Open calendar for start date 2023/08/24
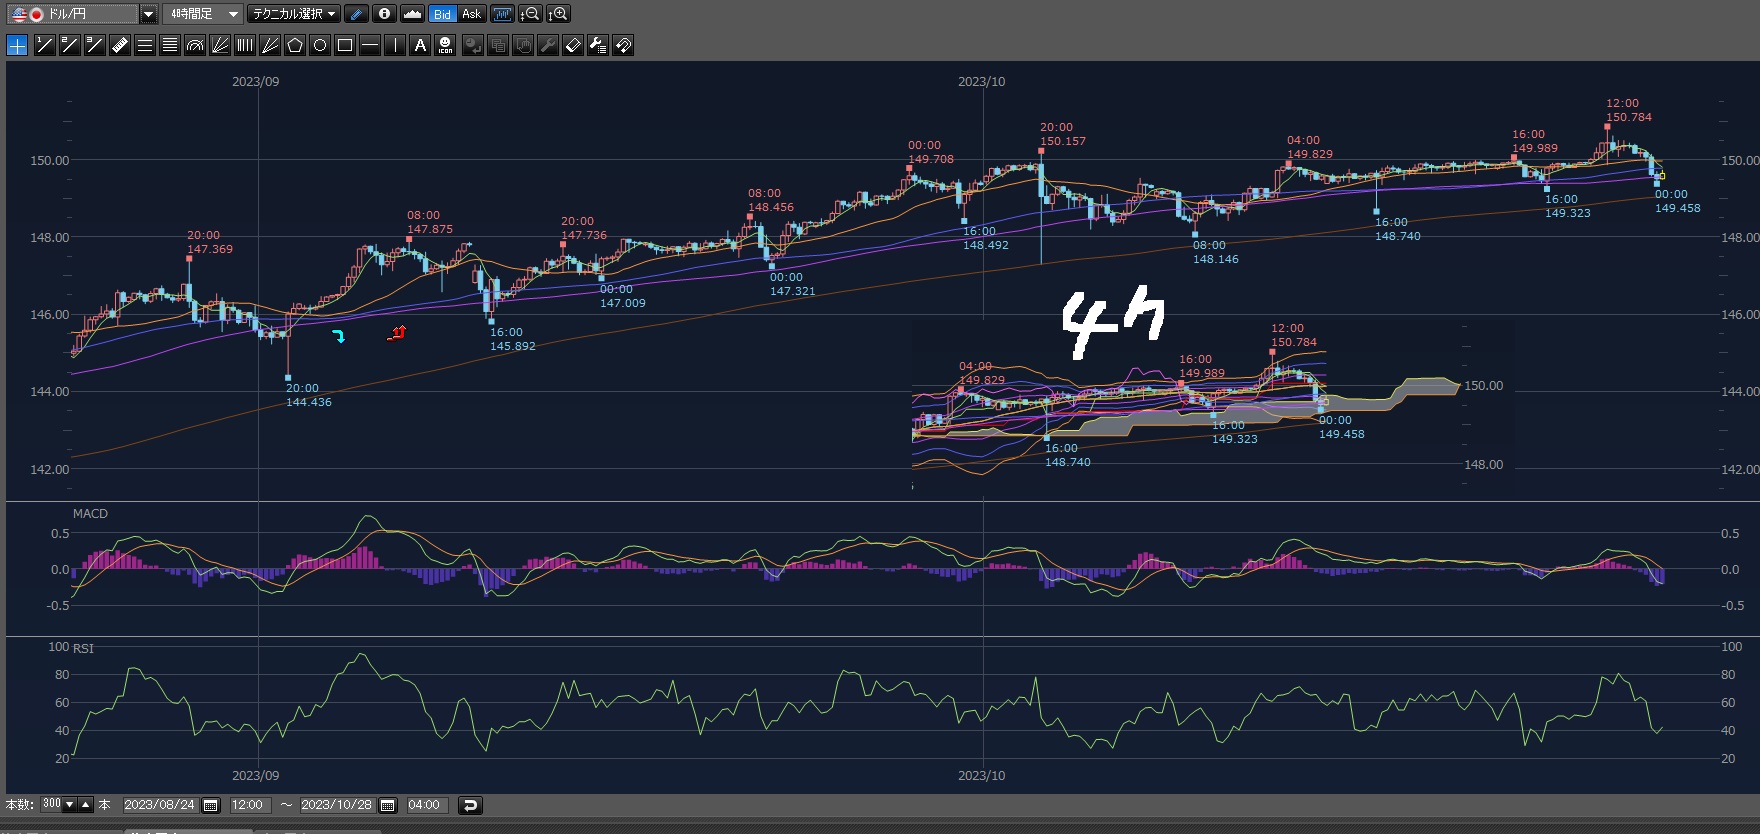The width and height of the screenshot is (1760, 834). click(x=211, y=805)
